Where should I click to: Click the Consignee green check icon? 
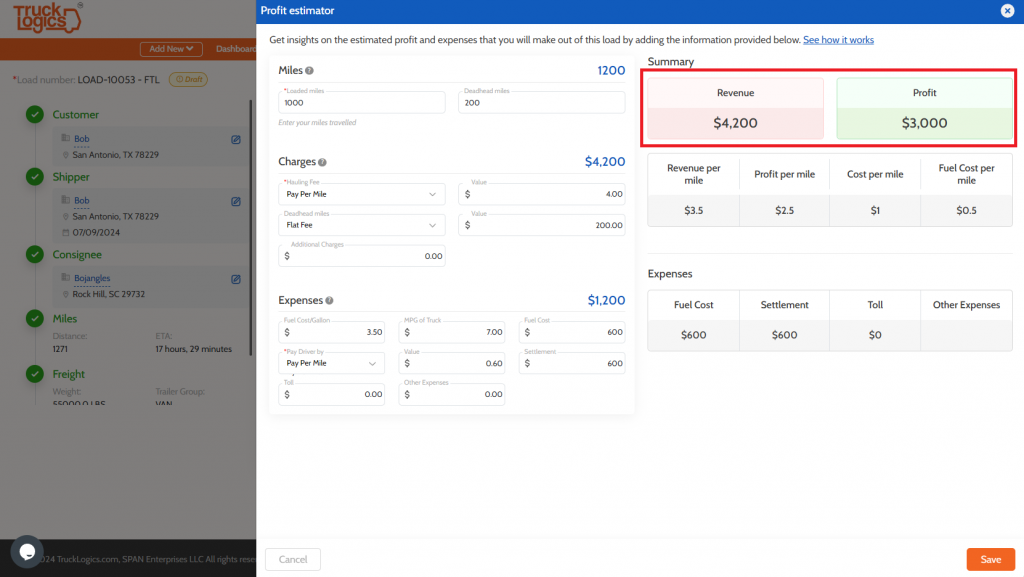[35, 255]
